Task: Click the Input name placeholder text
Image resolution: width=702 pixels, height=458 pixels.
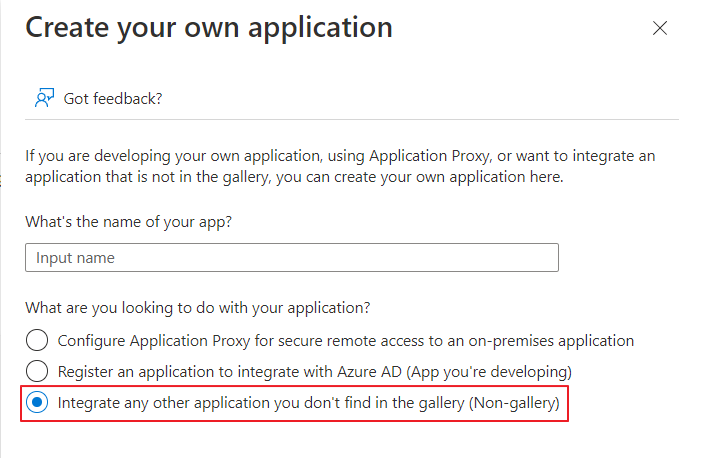Action: click(75, 258)
